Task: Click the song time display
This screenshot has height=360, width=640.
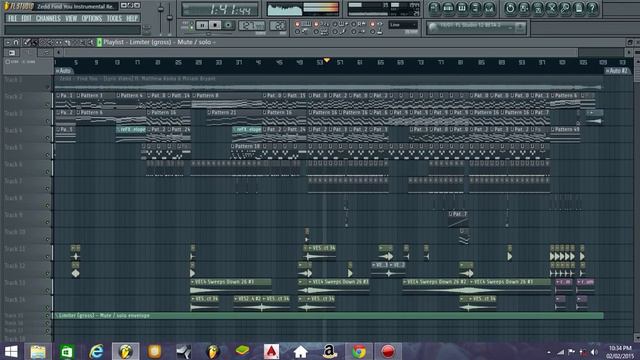Action: pos(220,9)
